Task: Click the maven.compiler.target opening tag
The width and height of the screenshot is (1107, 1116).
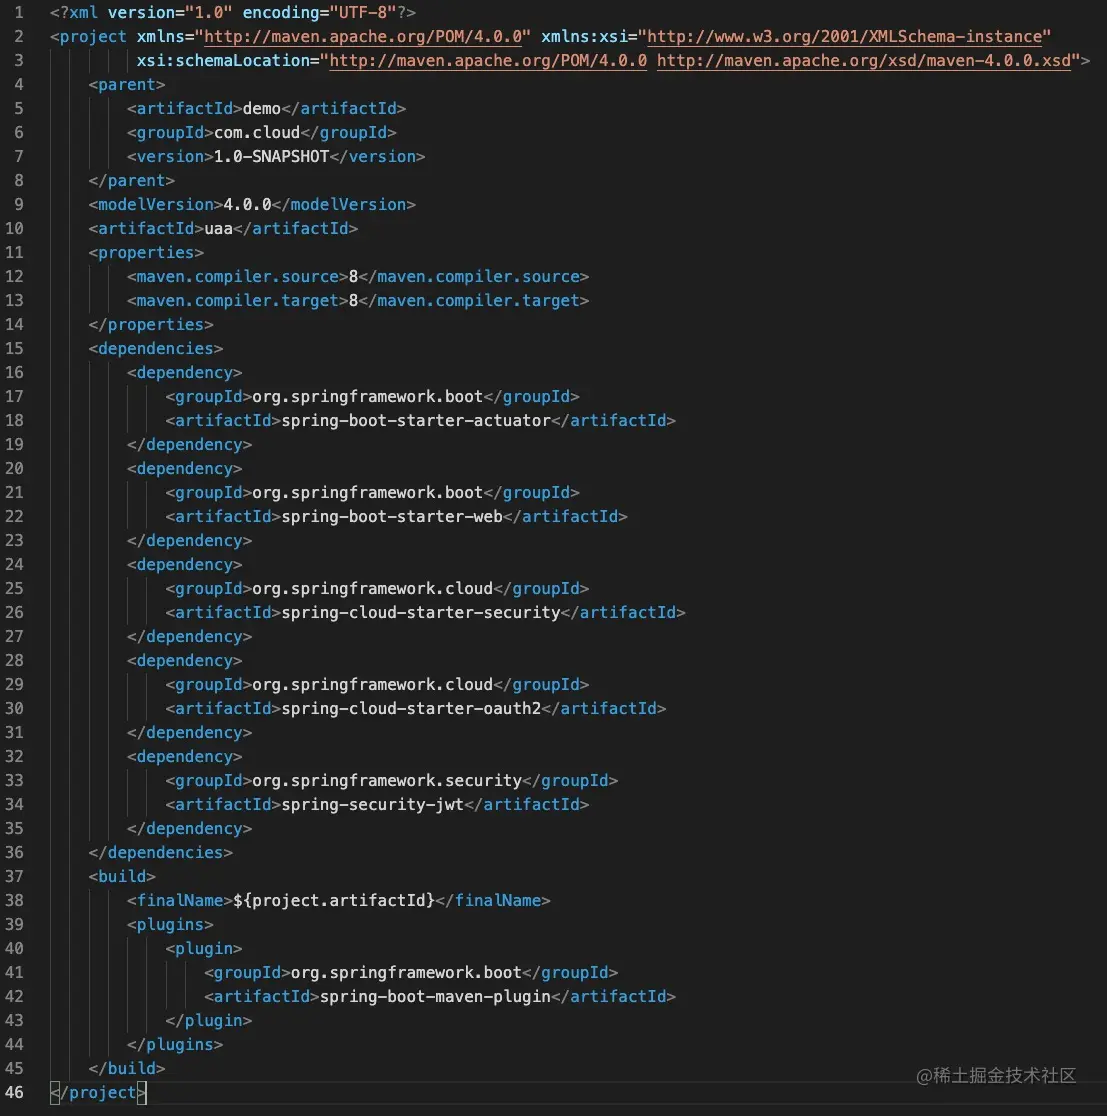Action: pos(238,300)
